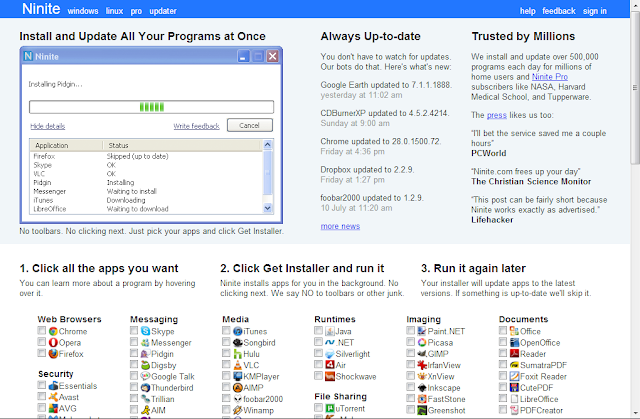
Task: Select the Songbird checkbox
Action: pos(226,341)
